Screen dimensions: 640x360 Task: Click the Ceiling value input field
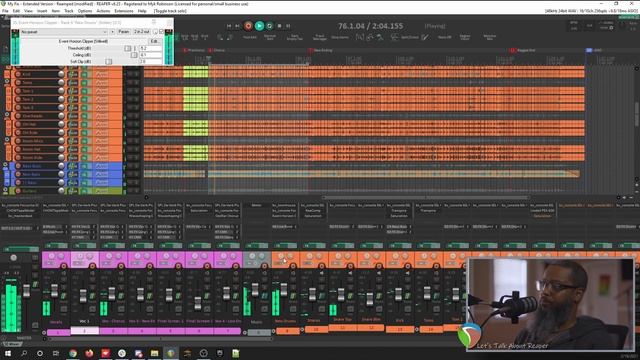151,55
